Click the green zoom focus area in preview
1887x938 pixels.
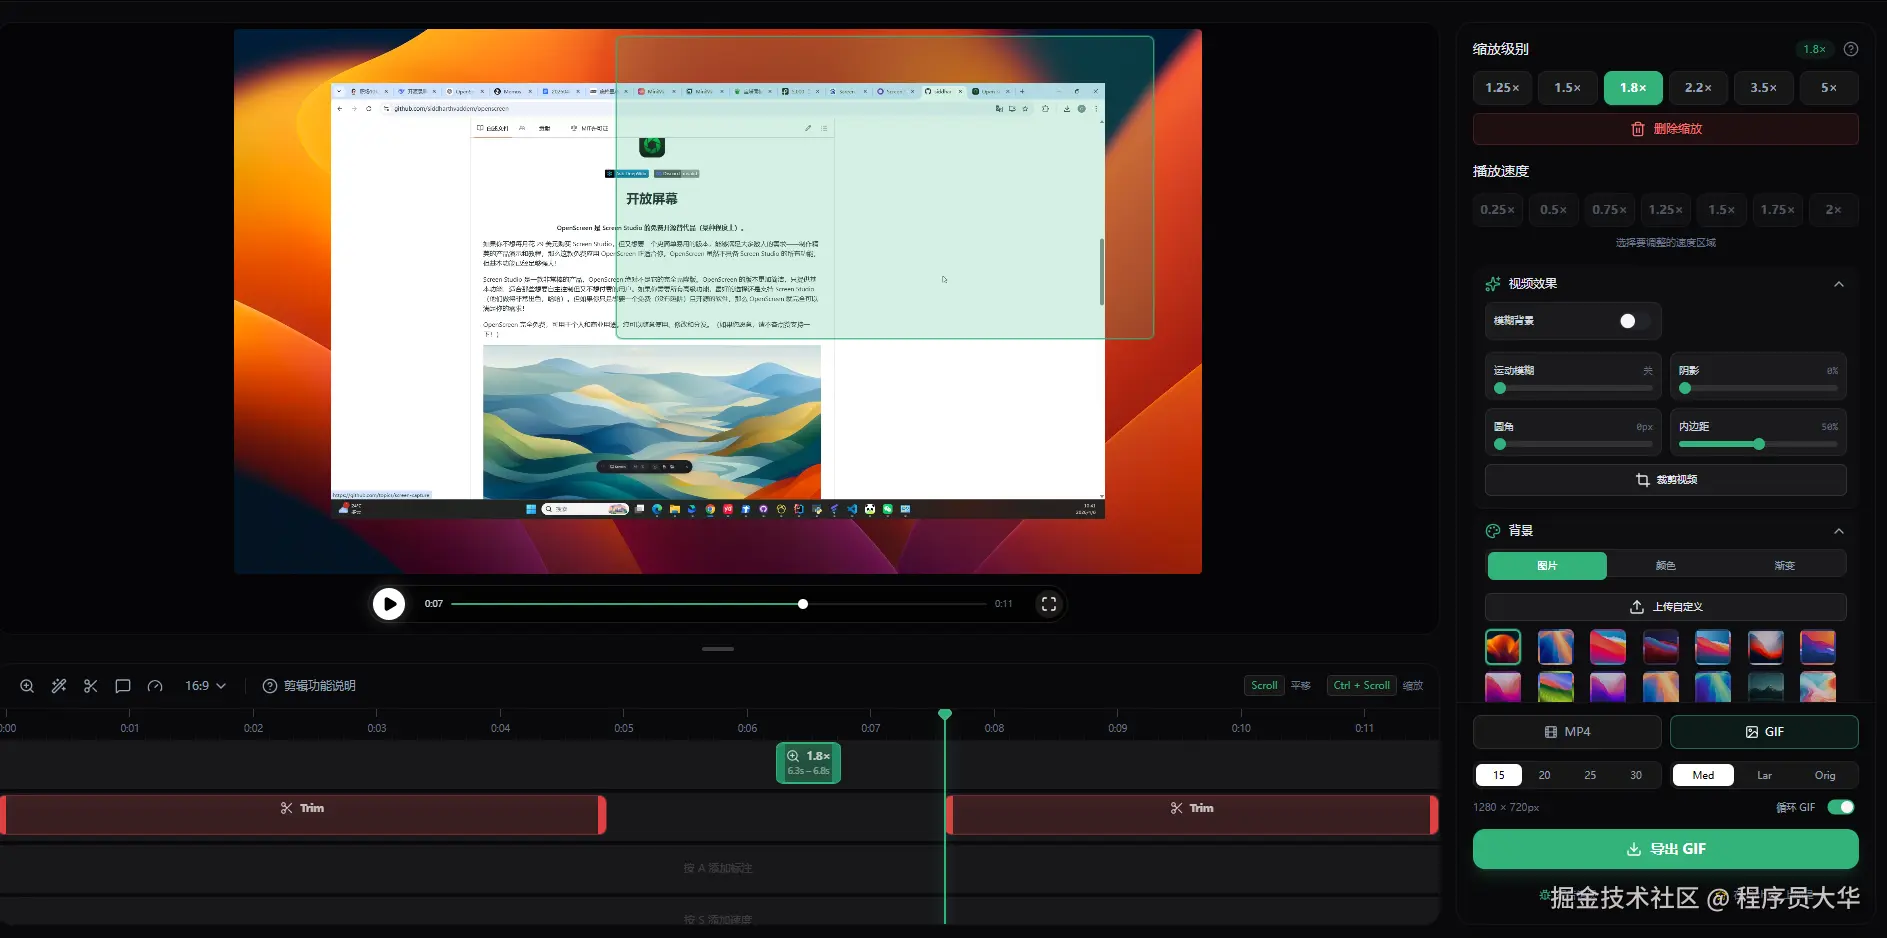tap(885, 188)
